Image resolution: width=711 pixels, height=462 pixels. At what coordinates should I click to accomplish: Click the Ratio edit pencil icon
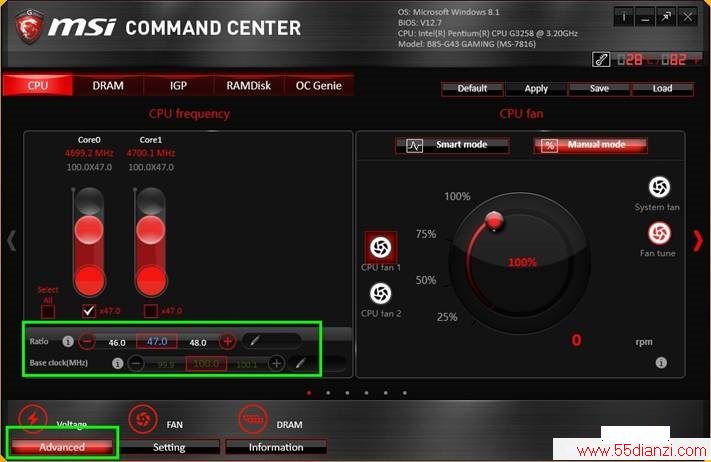(255, 340)
